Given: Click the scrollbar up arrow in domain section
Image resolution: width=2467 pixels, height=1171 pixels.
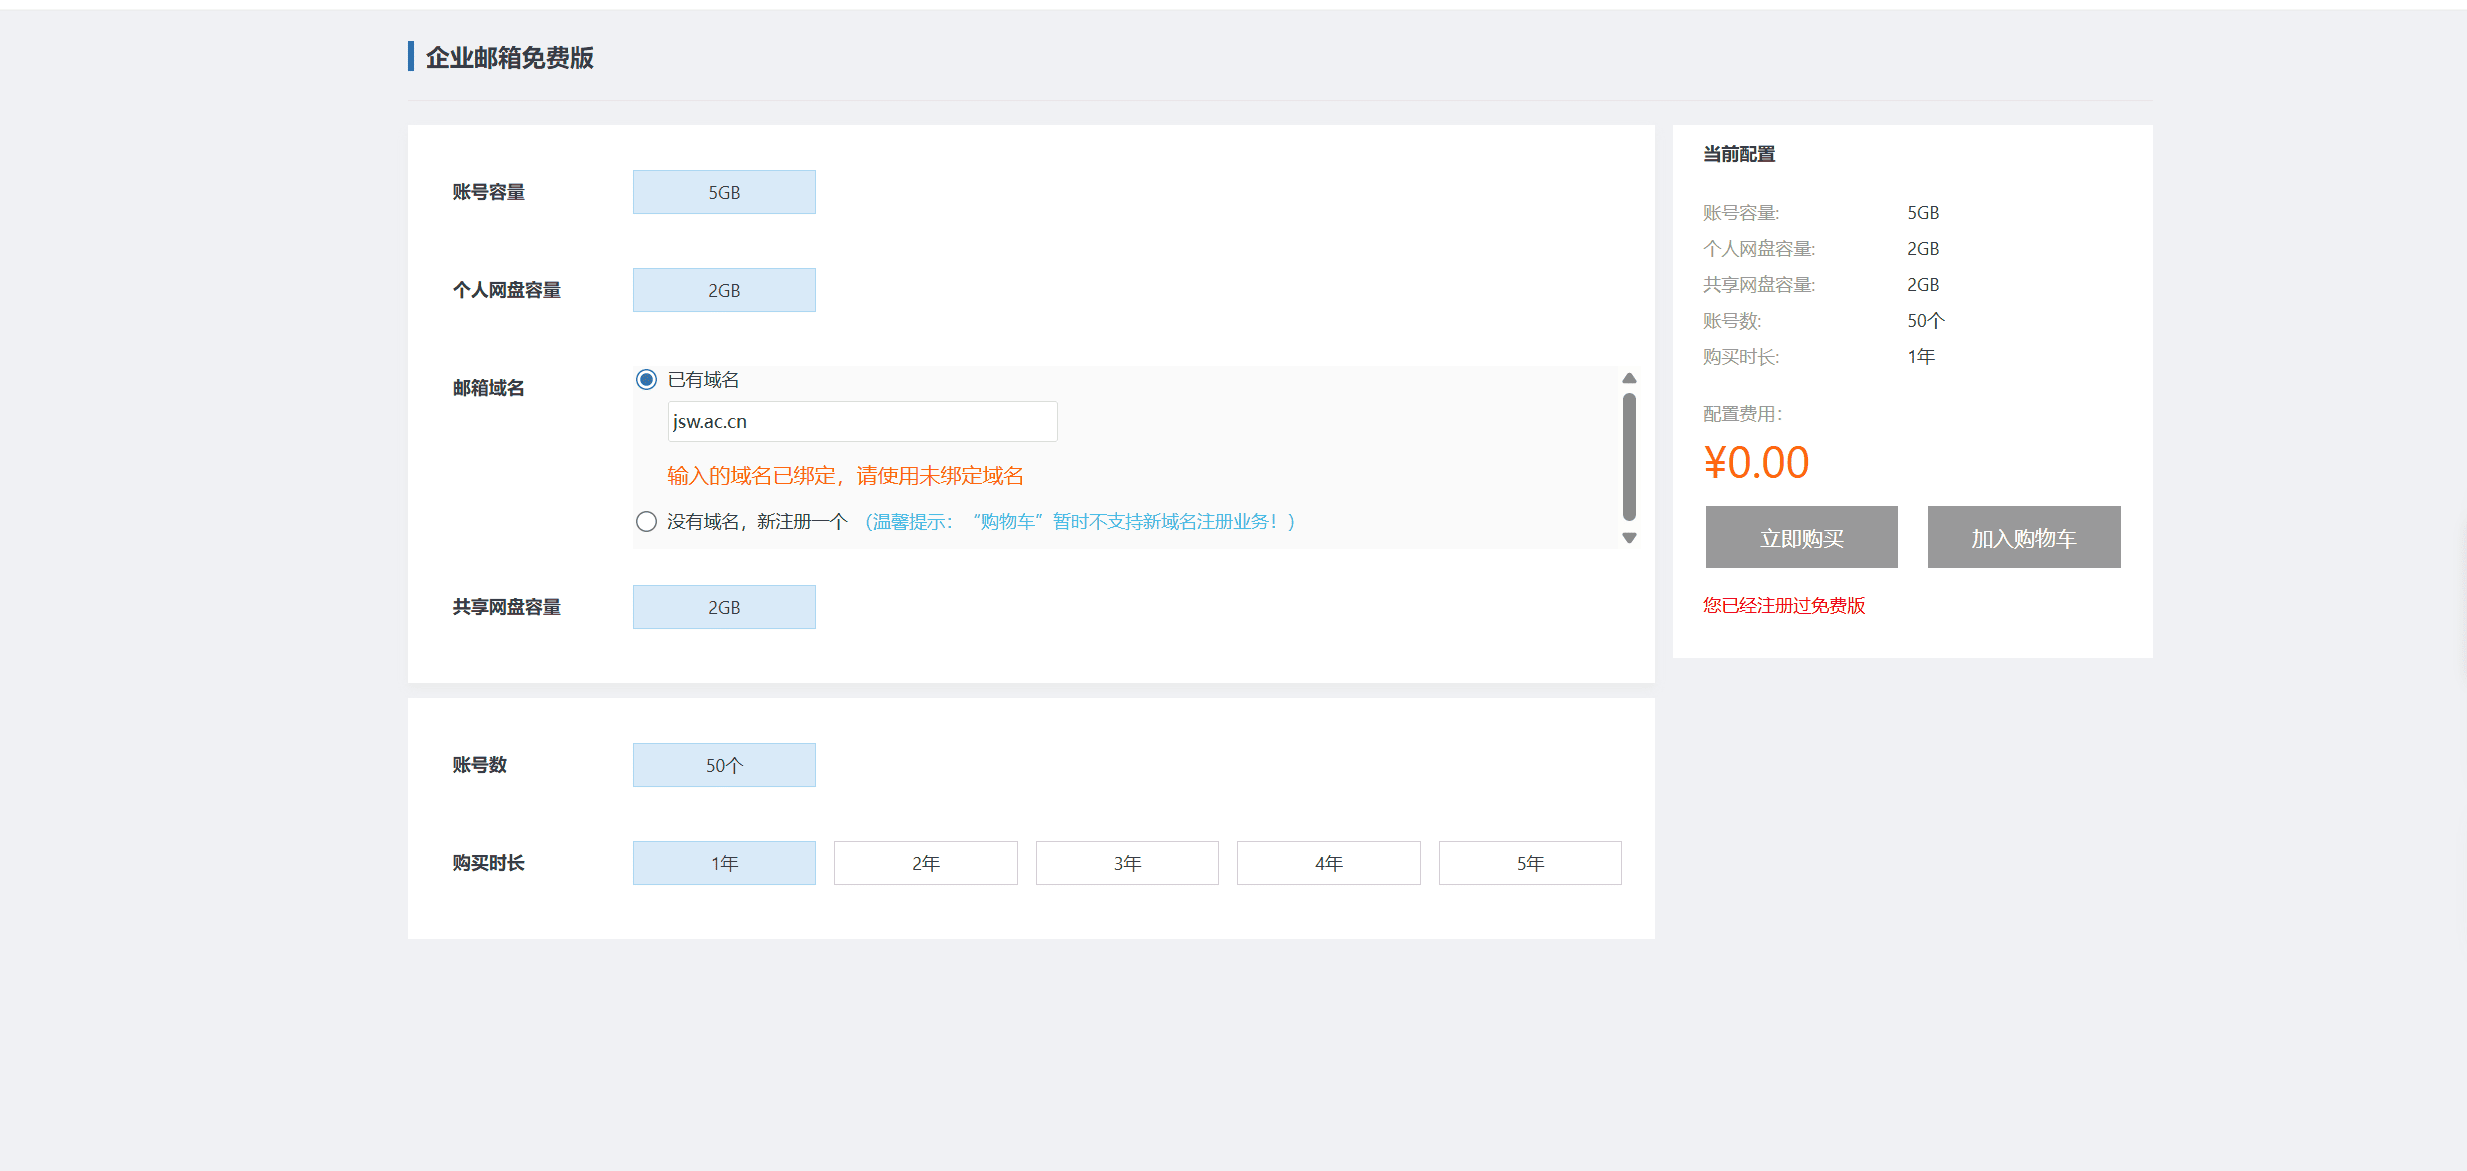Looking at the screenshot, I should pos(1629,378).
